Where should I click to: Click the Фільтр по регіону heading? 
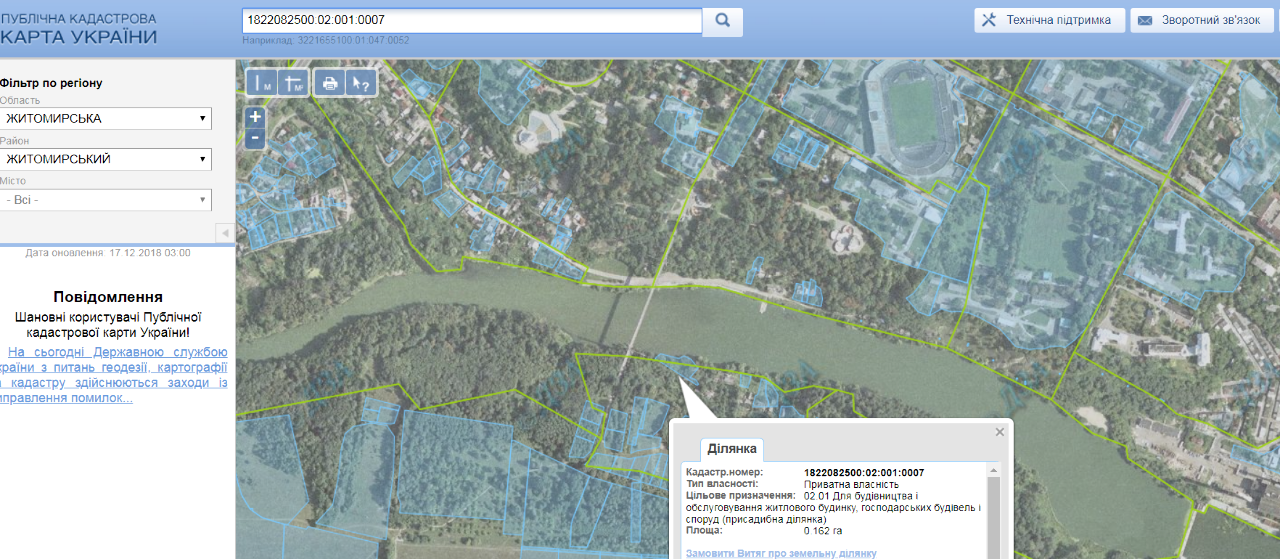[x=51, y=83]
